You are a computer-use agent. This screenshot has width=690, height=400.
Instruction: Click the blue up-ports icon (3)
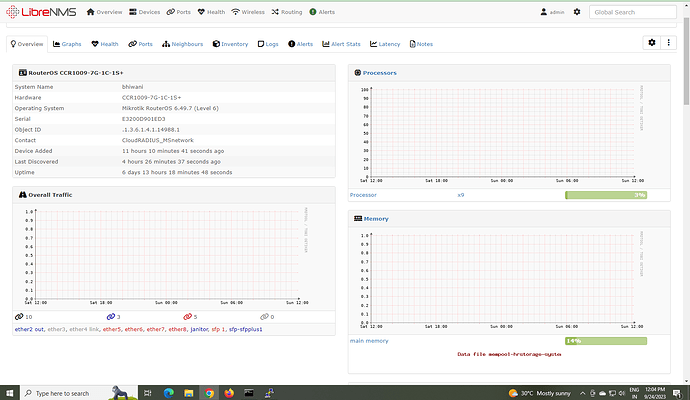(x=110, y=316)
